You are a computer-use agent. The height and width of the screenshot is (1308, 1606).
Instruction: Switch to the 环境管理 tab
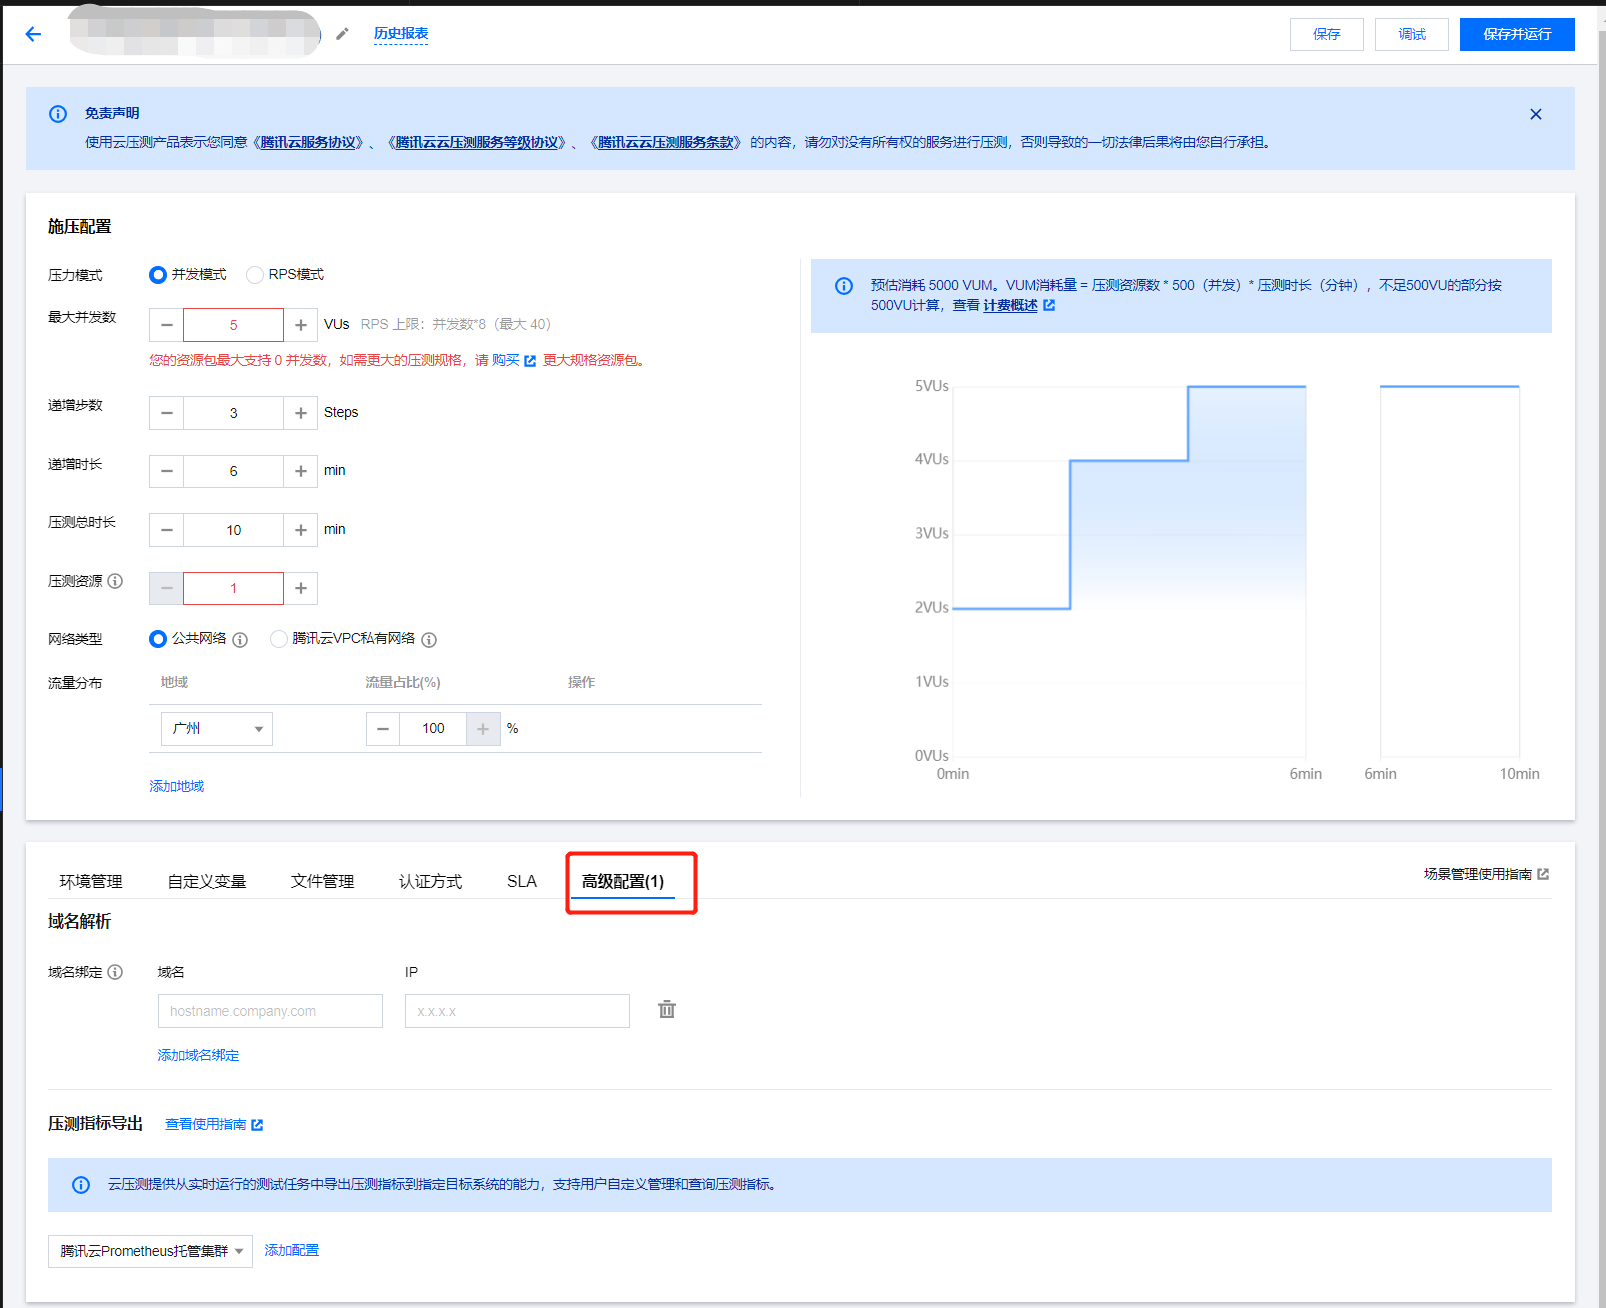click(91, 881)
